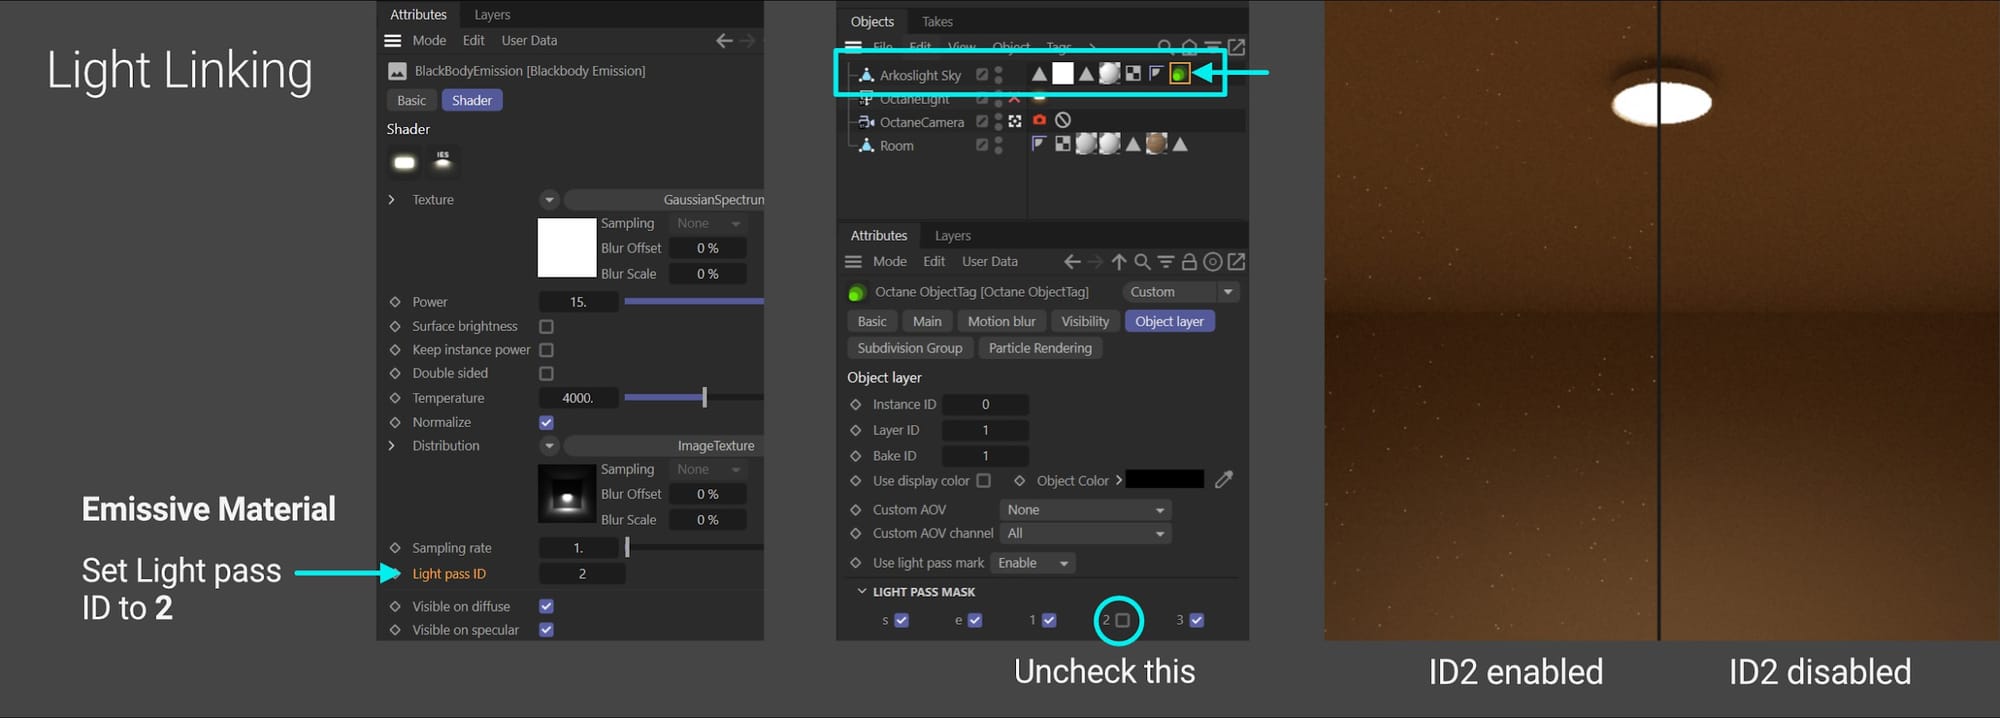Open Custom AOV channel dropdown

1085,534
